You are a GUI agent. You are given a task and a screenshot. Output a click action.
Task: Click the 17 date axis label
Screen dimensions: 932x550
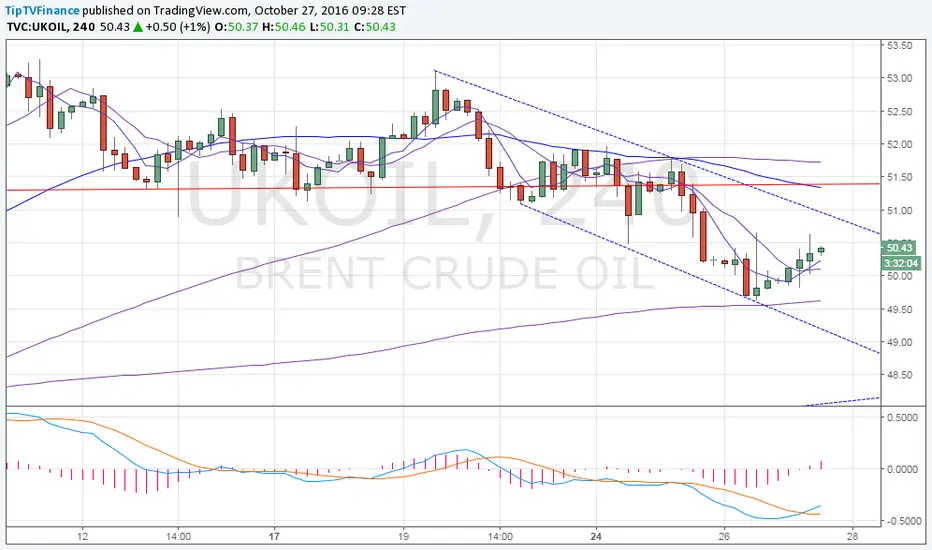pyautogui.click(x=273, y=536)
